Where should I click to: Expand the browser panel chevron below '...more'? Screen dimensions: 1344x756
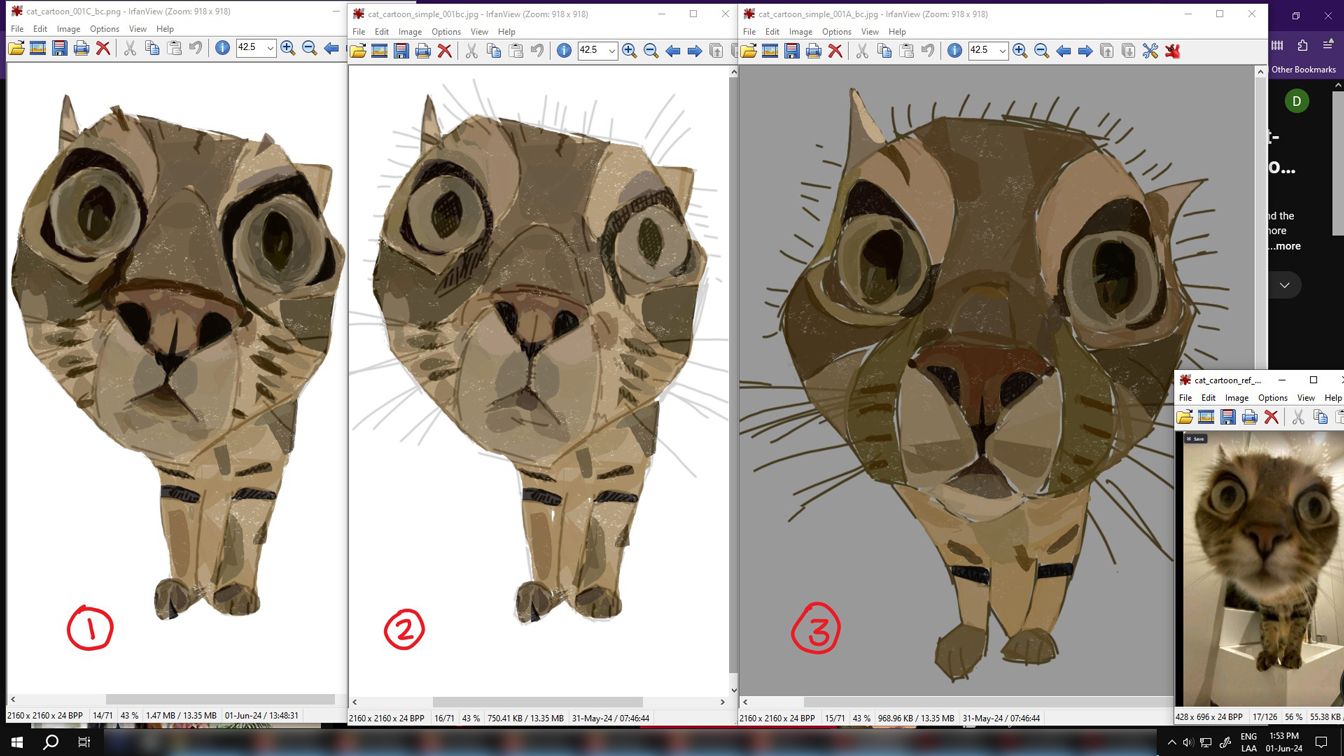(1285, 285)
